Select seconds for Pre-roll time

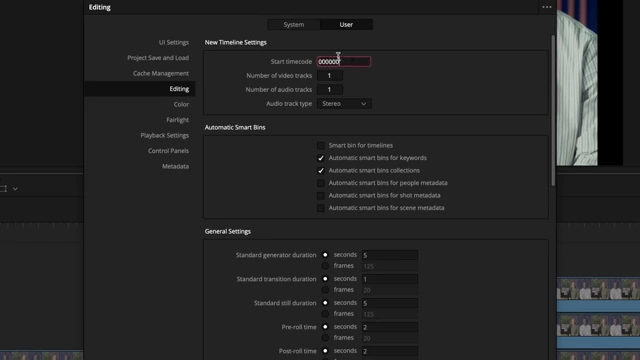[x=325, y=327]
